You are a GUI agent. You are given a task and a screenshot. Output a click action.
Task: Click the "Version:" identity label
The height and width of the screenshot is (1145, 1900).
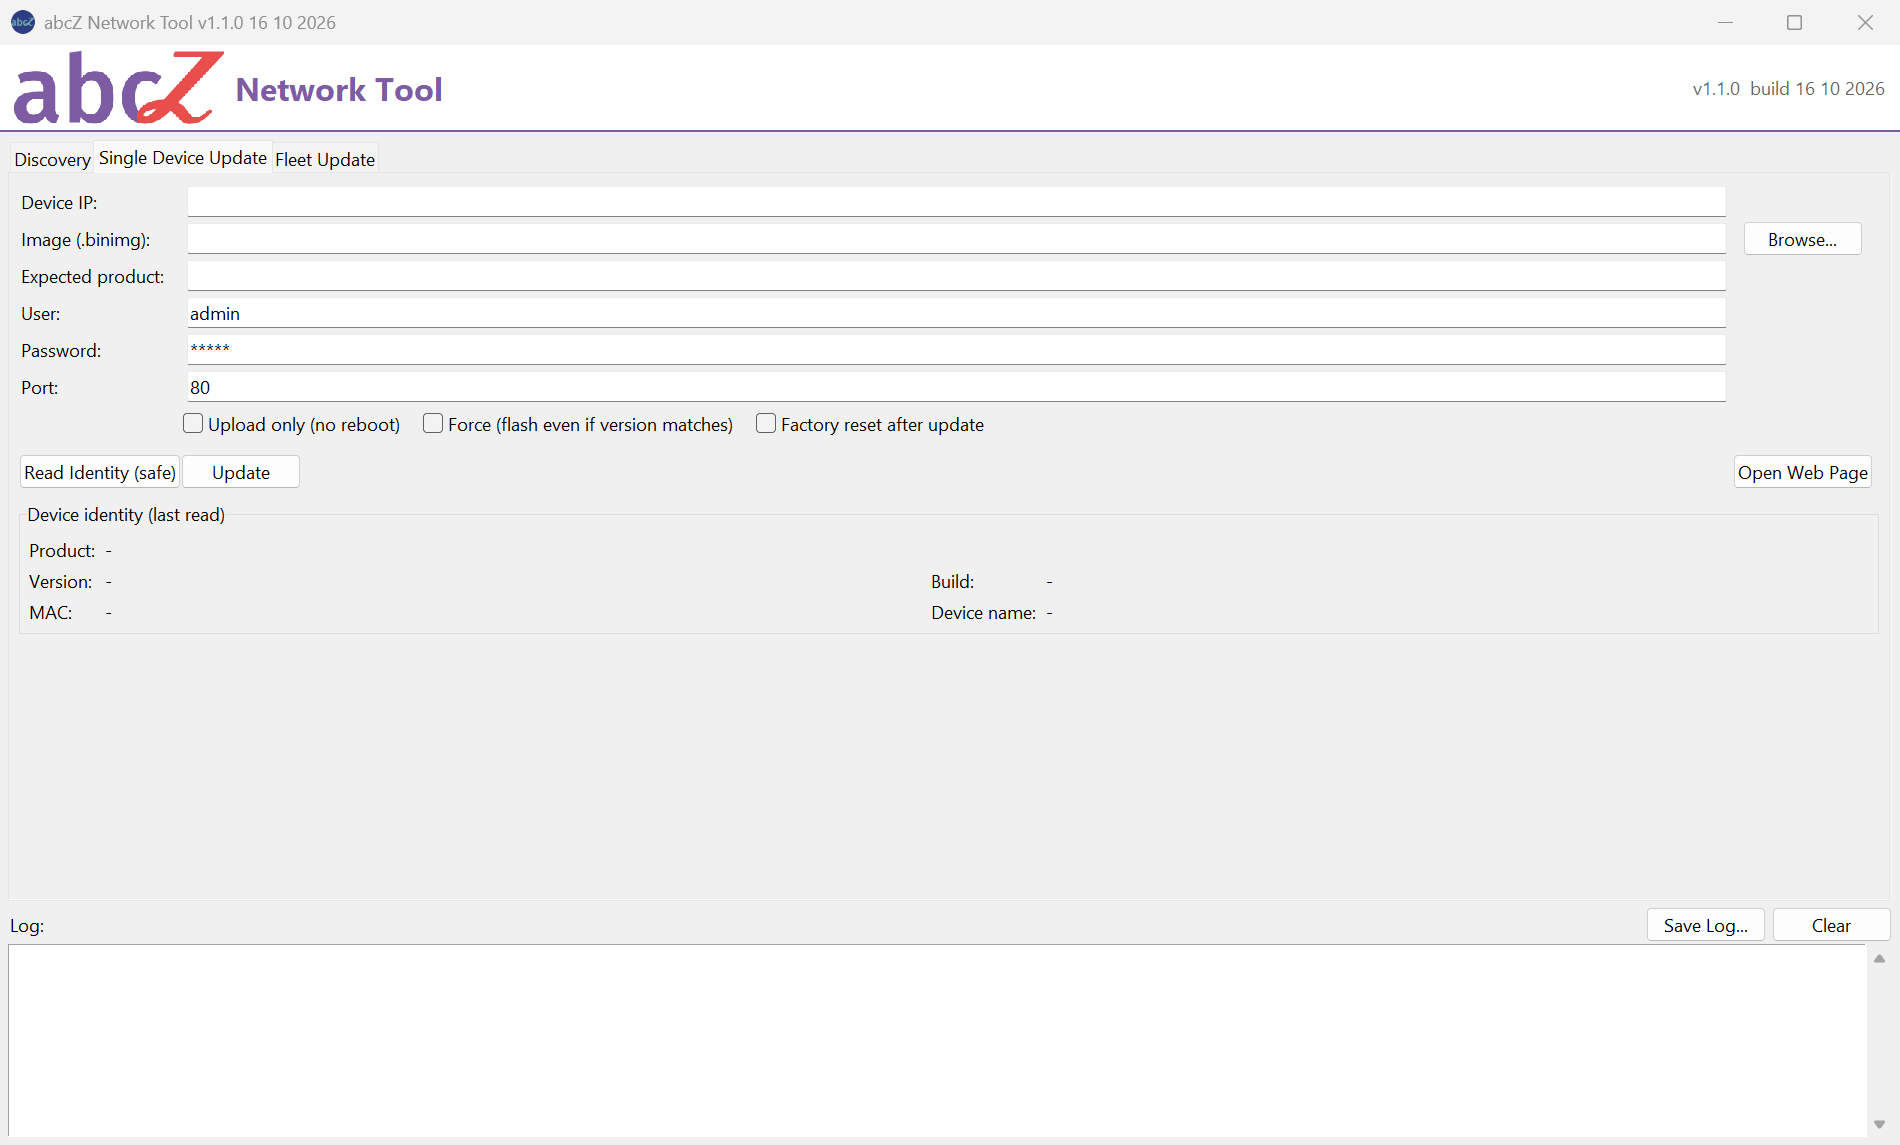[60, 581]
